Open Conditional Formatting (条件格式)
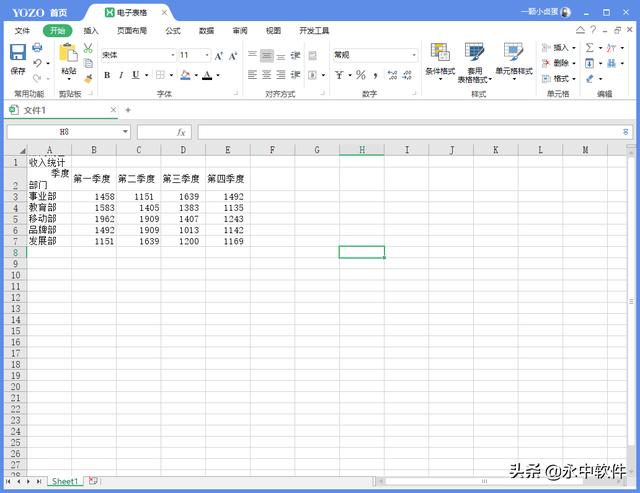Viewport: 640px width, 493px height. (x=440, y=60)
